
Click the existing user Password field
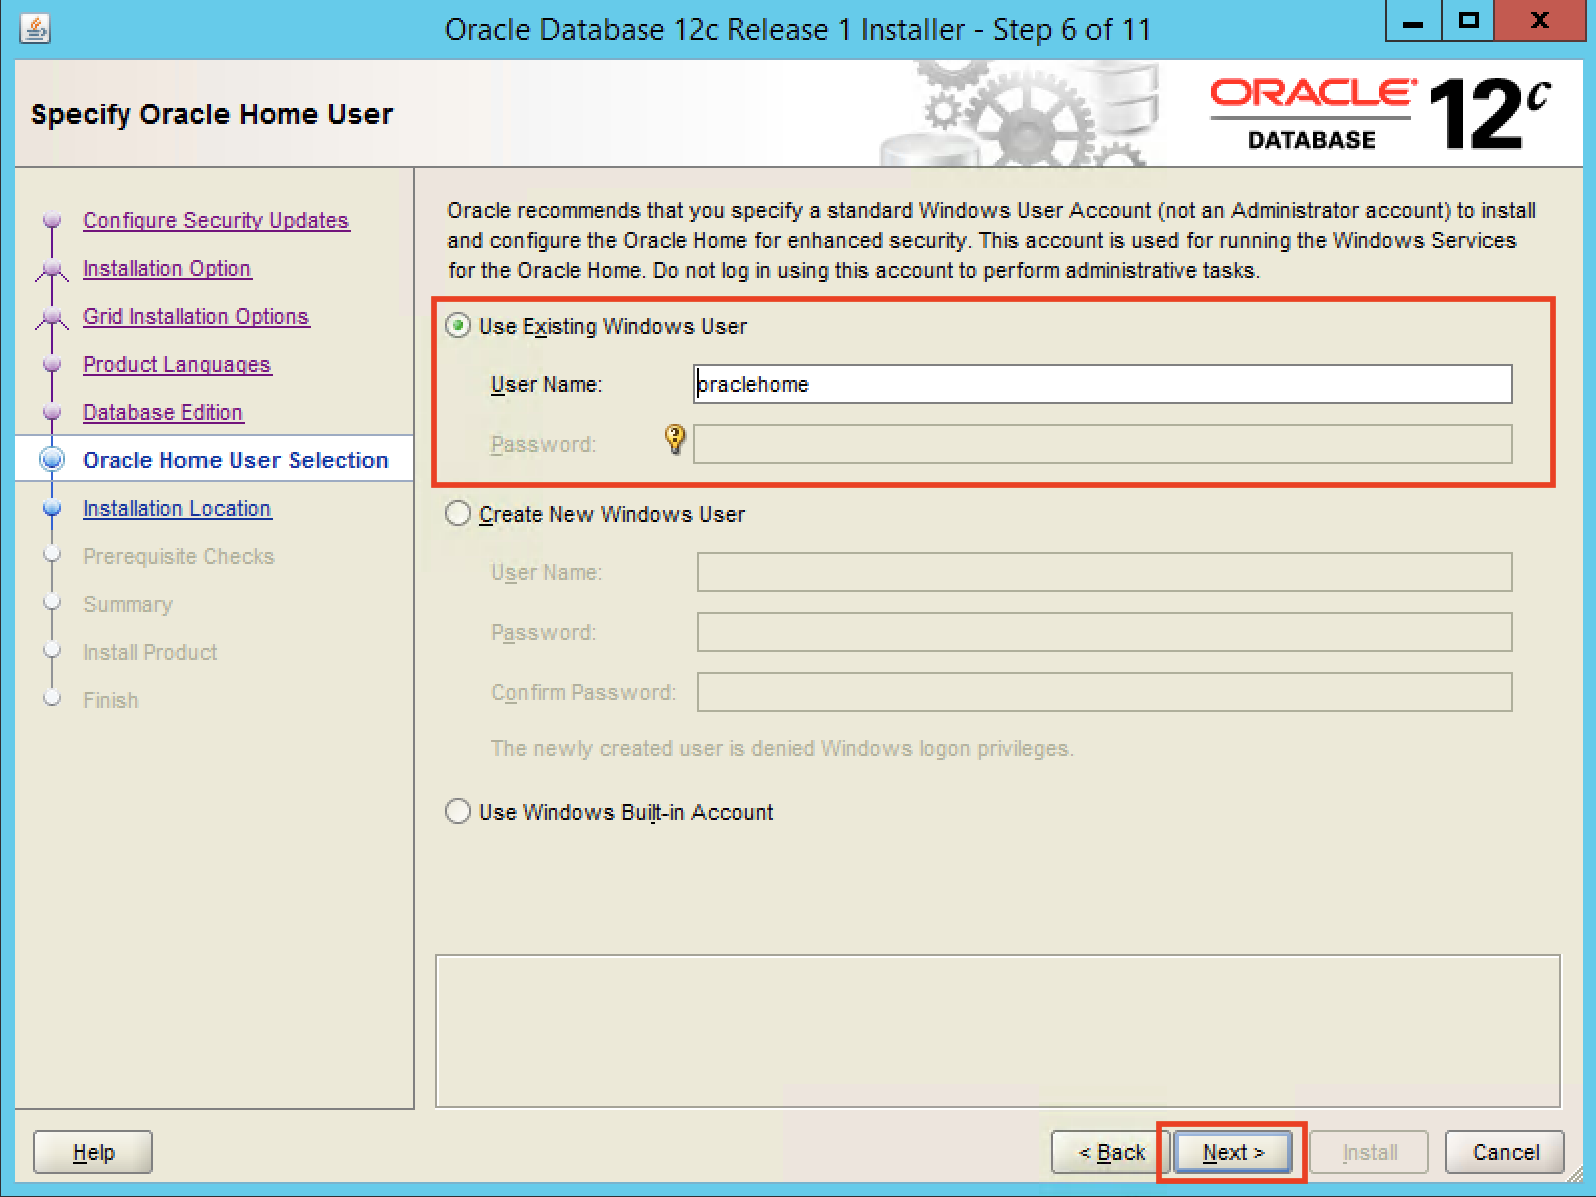pos(1102,444)
